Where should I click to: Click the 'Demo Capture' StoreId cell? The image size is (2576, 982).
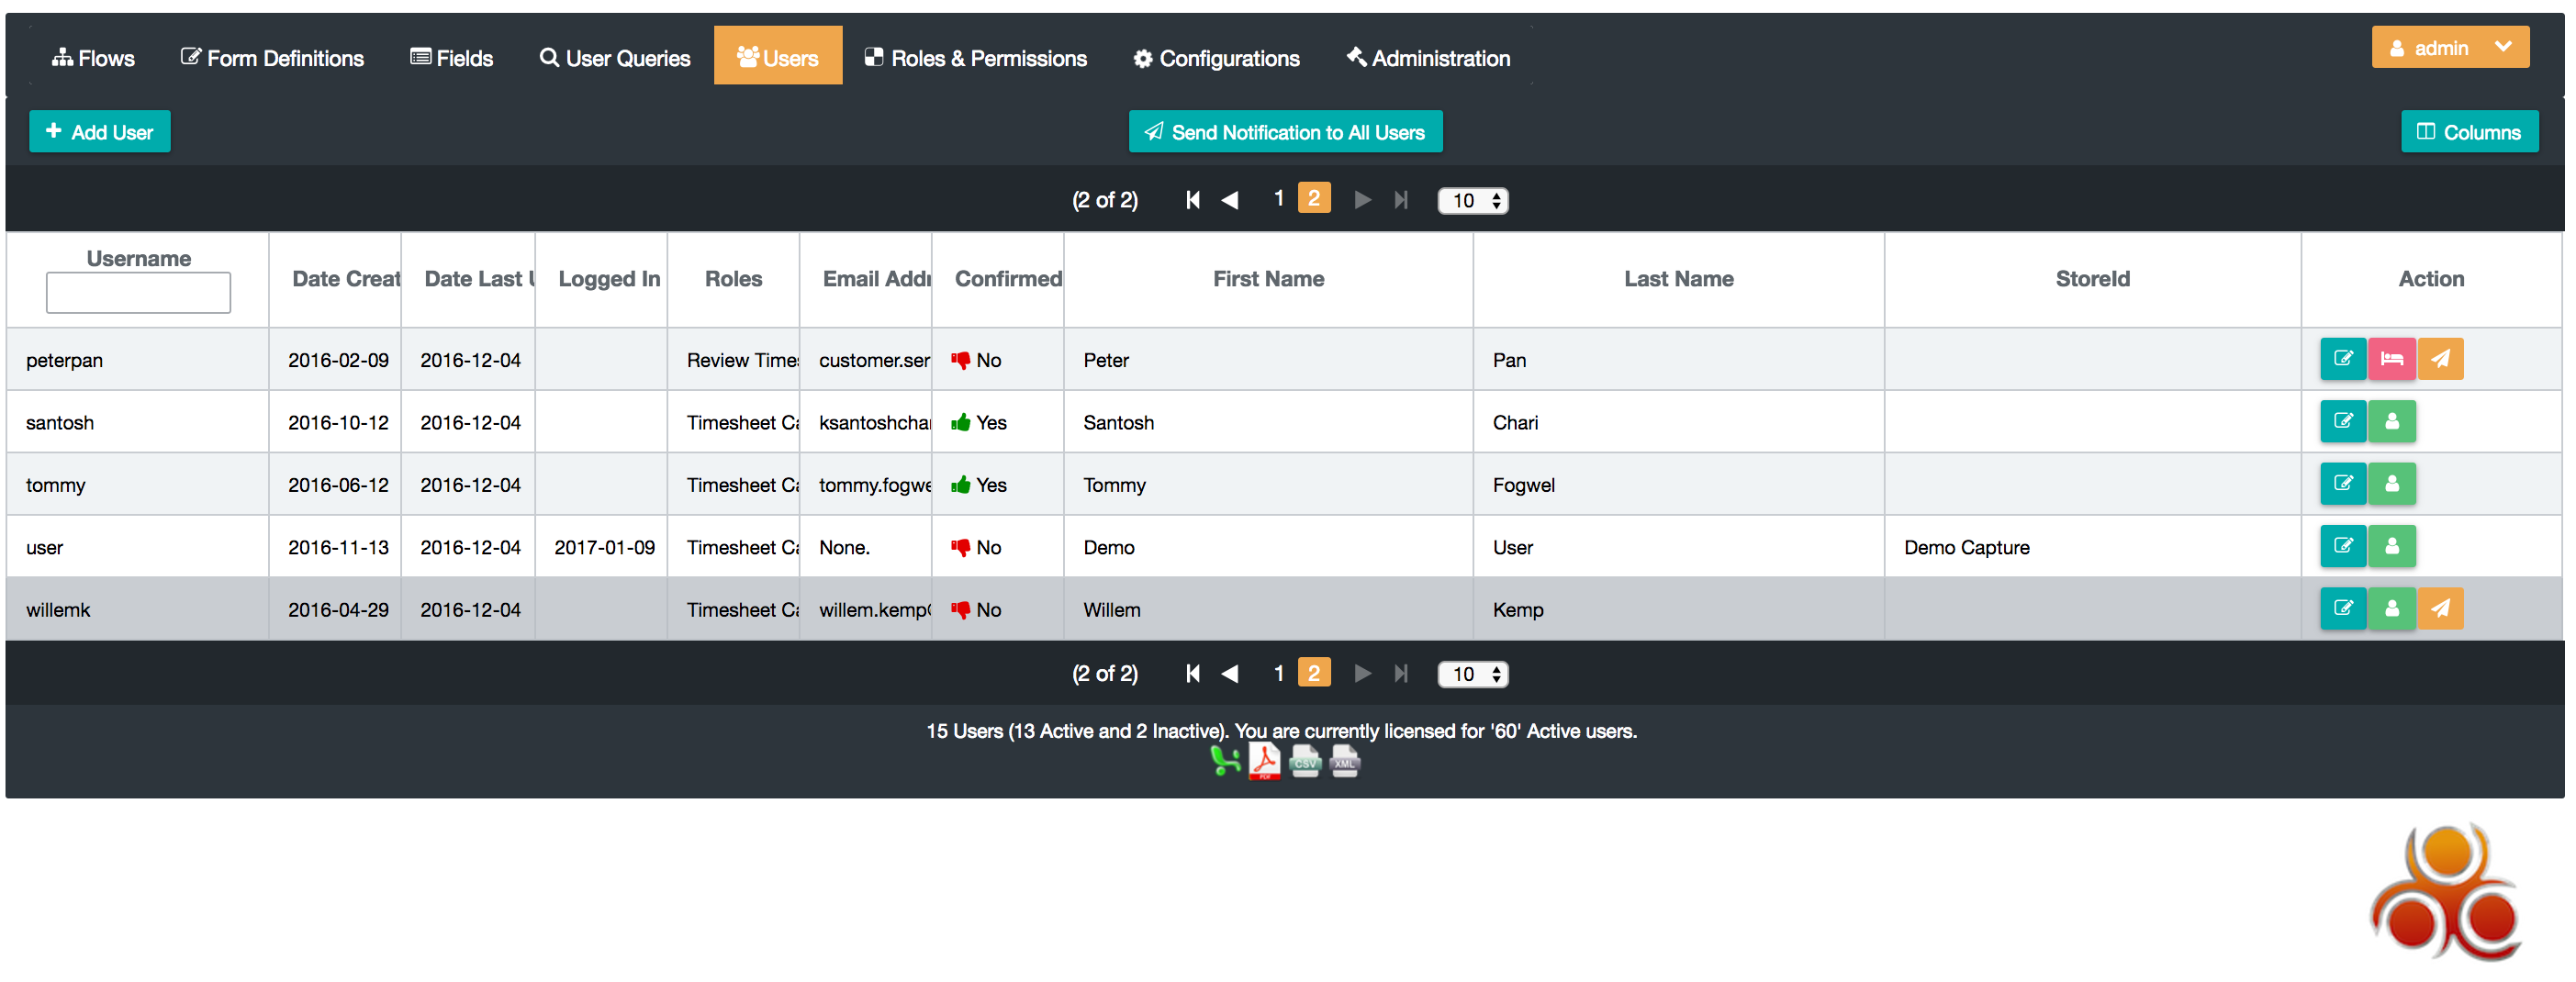coord(2092,547)
